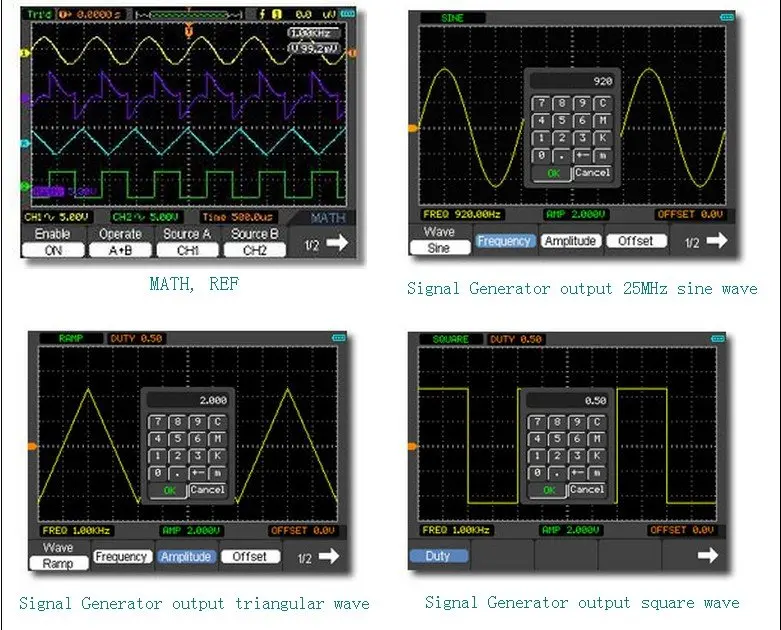Toggle plus-minus sign key on Ramp keypad
This screenshot has width=781, height=630.
(x=198, y=473)
